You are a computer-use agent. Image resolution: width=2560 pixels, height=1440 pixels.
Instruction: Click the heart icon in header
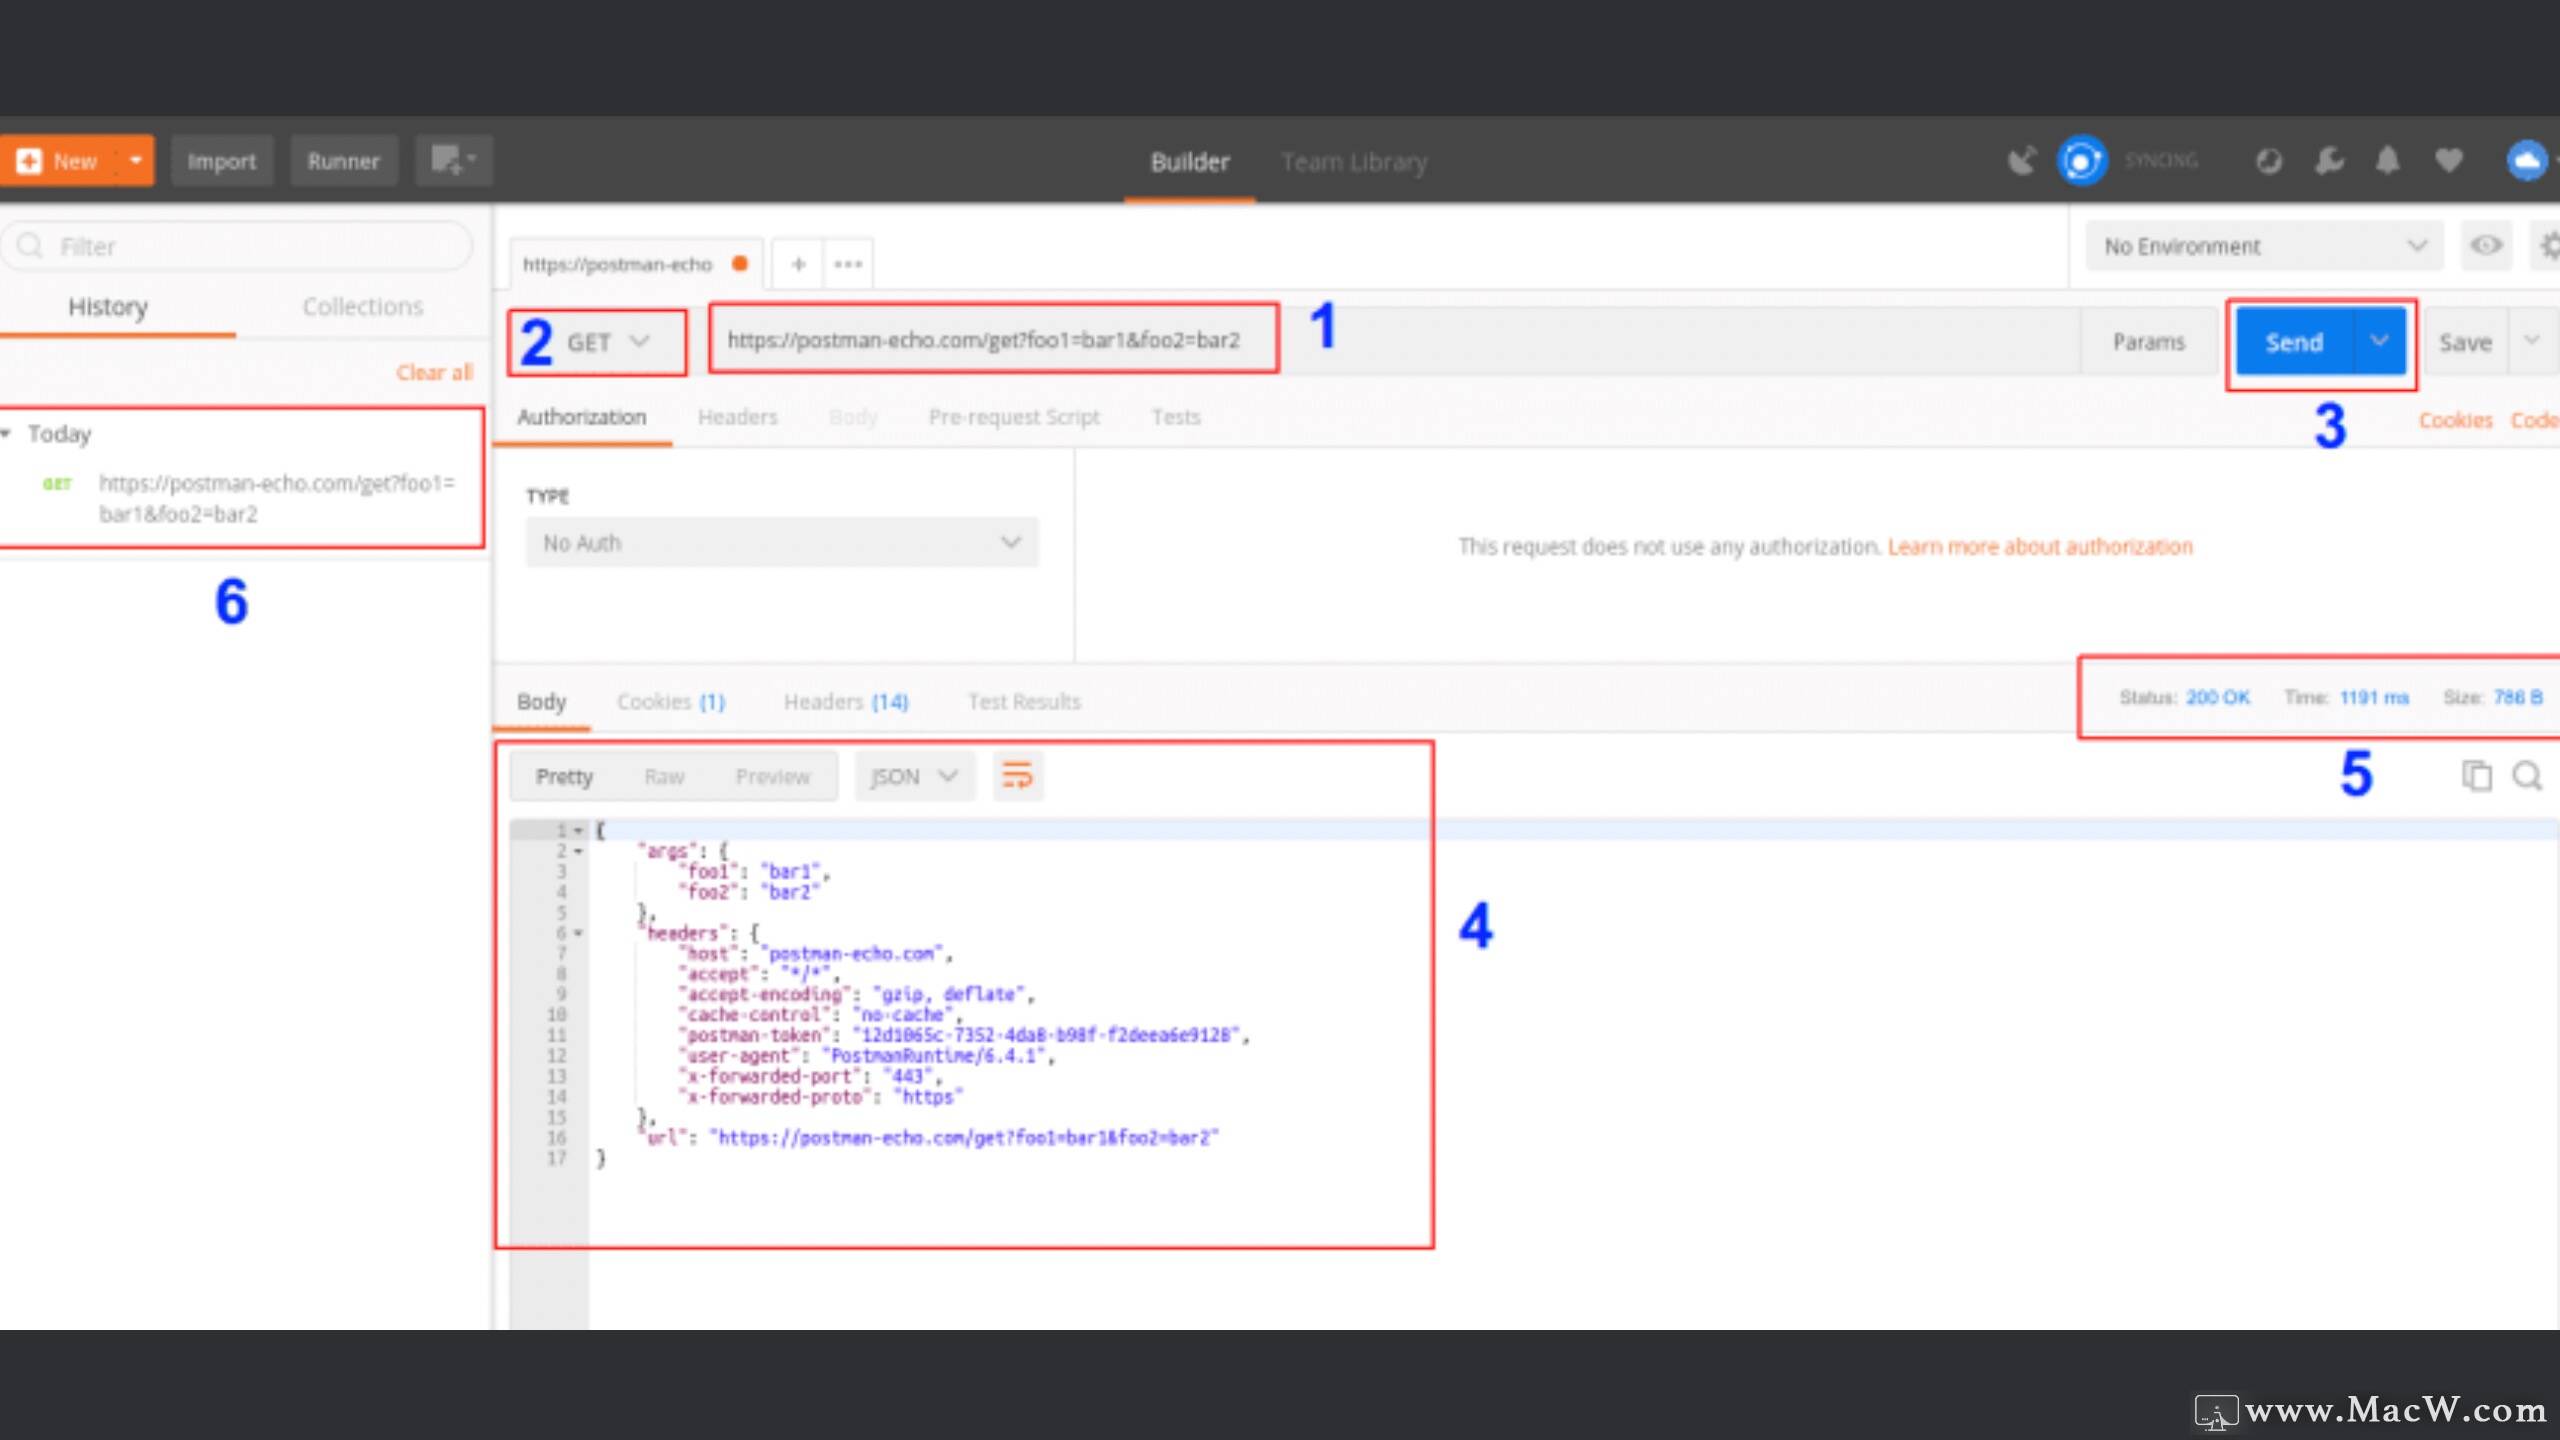(x=2448, y=160)
